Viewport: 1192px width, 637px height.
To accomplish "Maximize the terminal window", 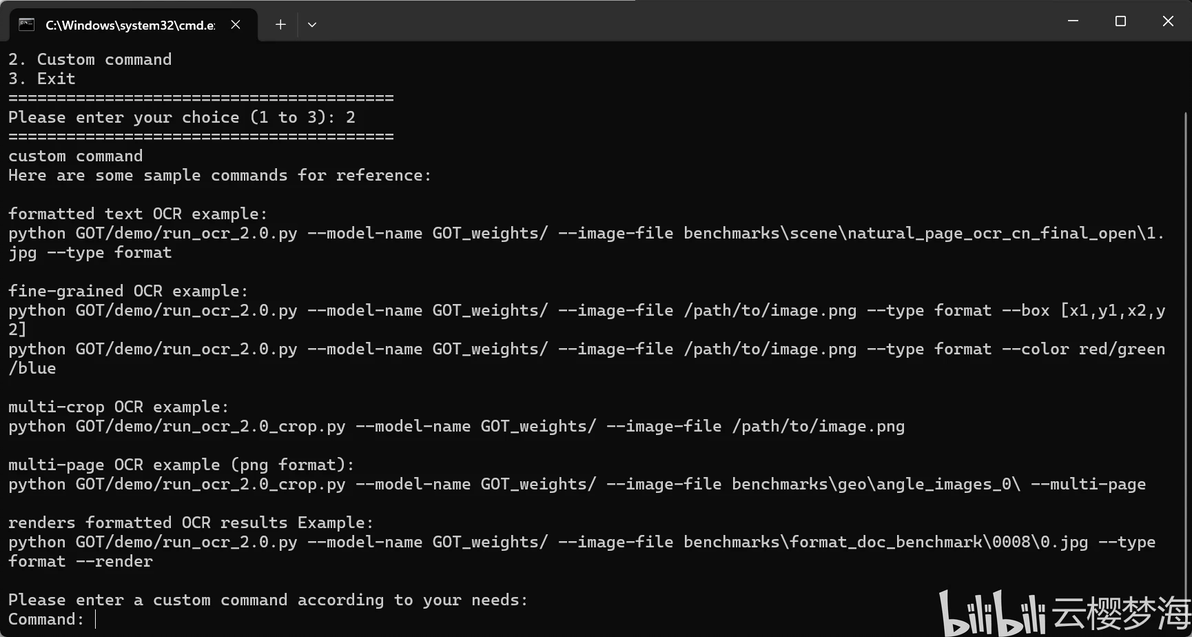I will click(x=1121, y=21).
